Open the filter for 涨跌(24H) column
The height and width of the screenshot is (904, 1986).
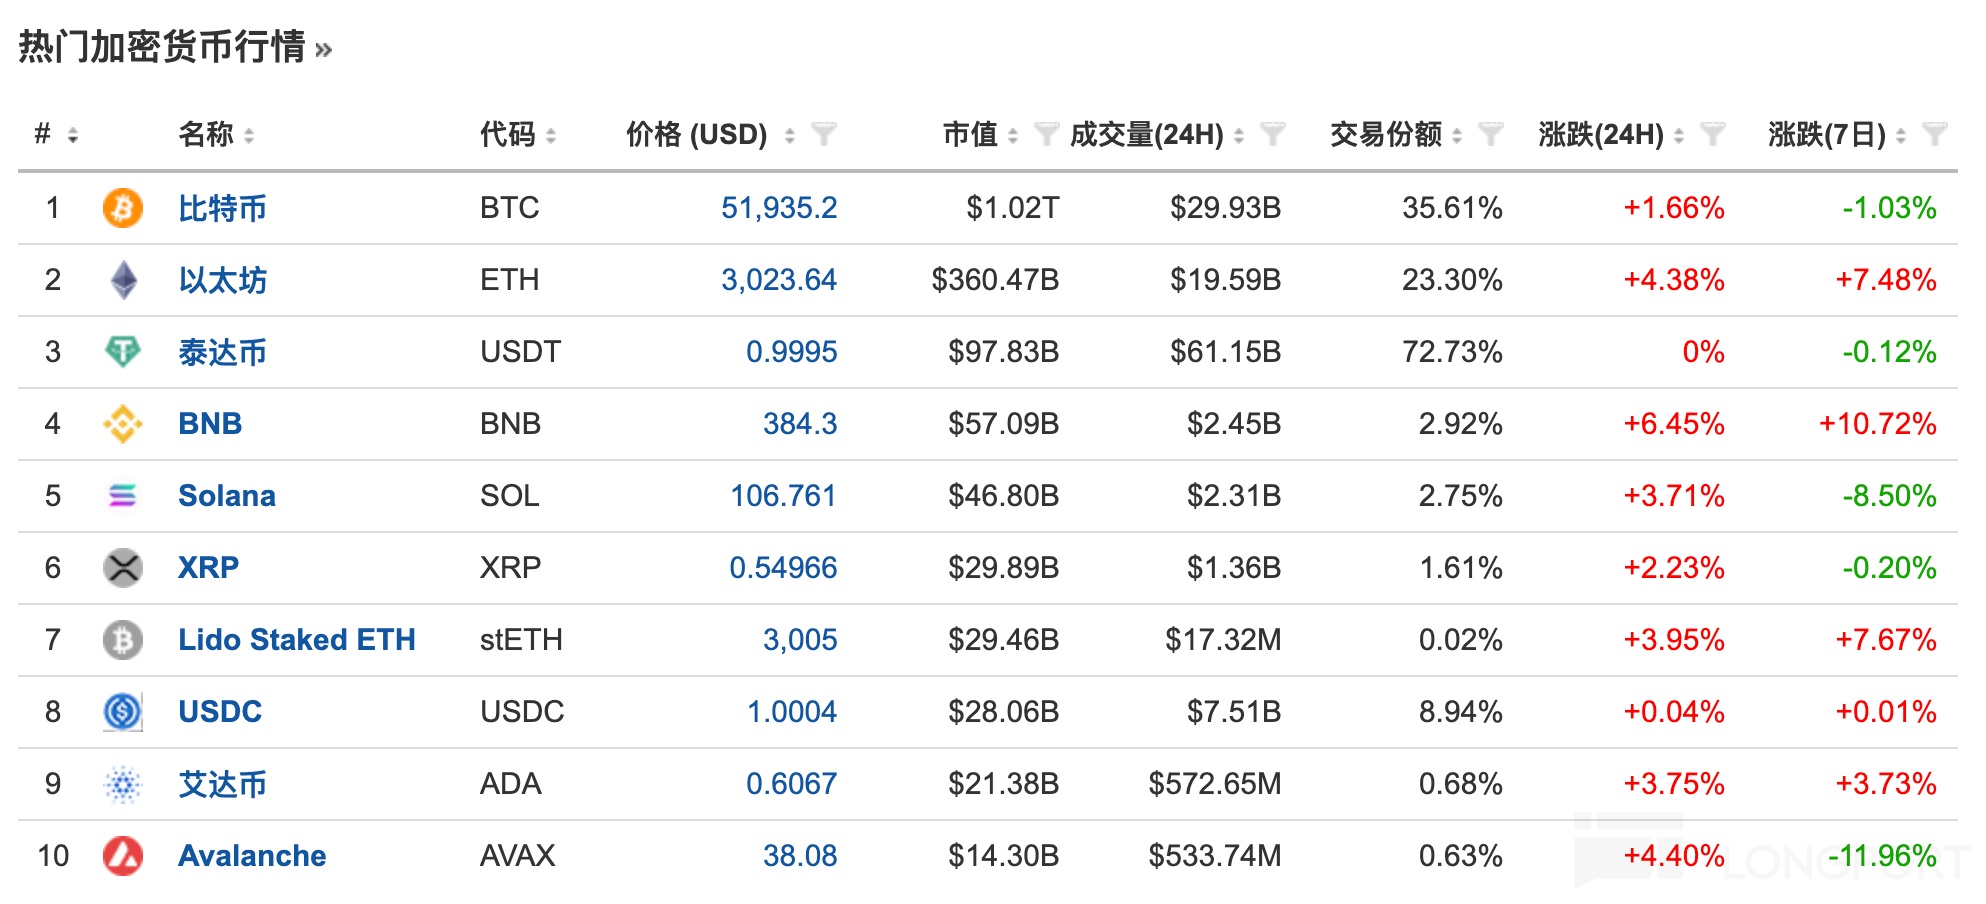tap(1713, 134)
